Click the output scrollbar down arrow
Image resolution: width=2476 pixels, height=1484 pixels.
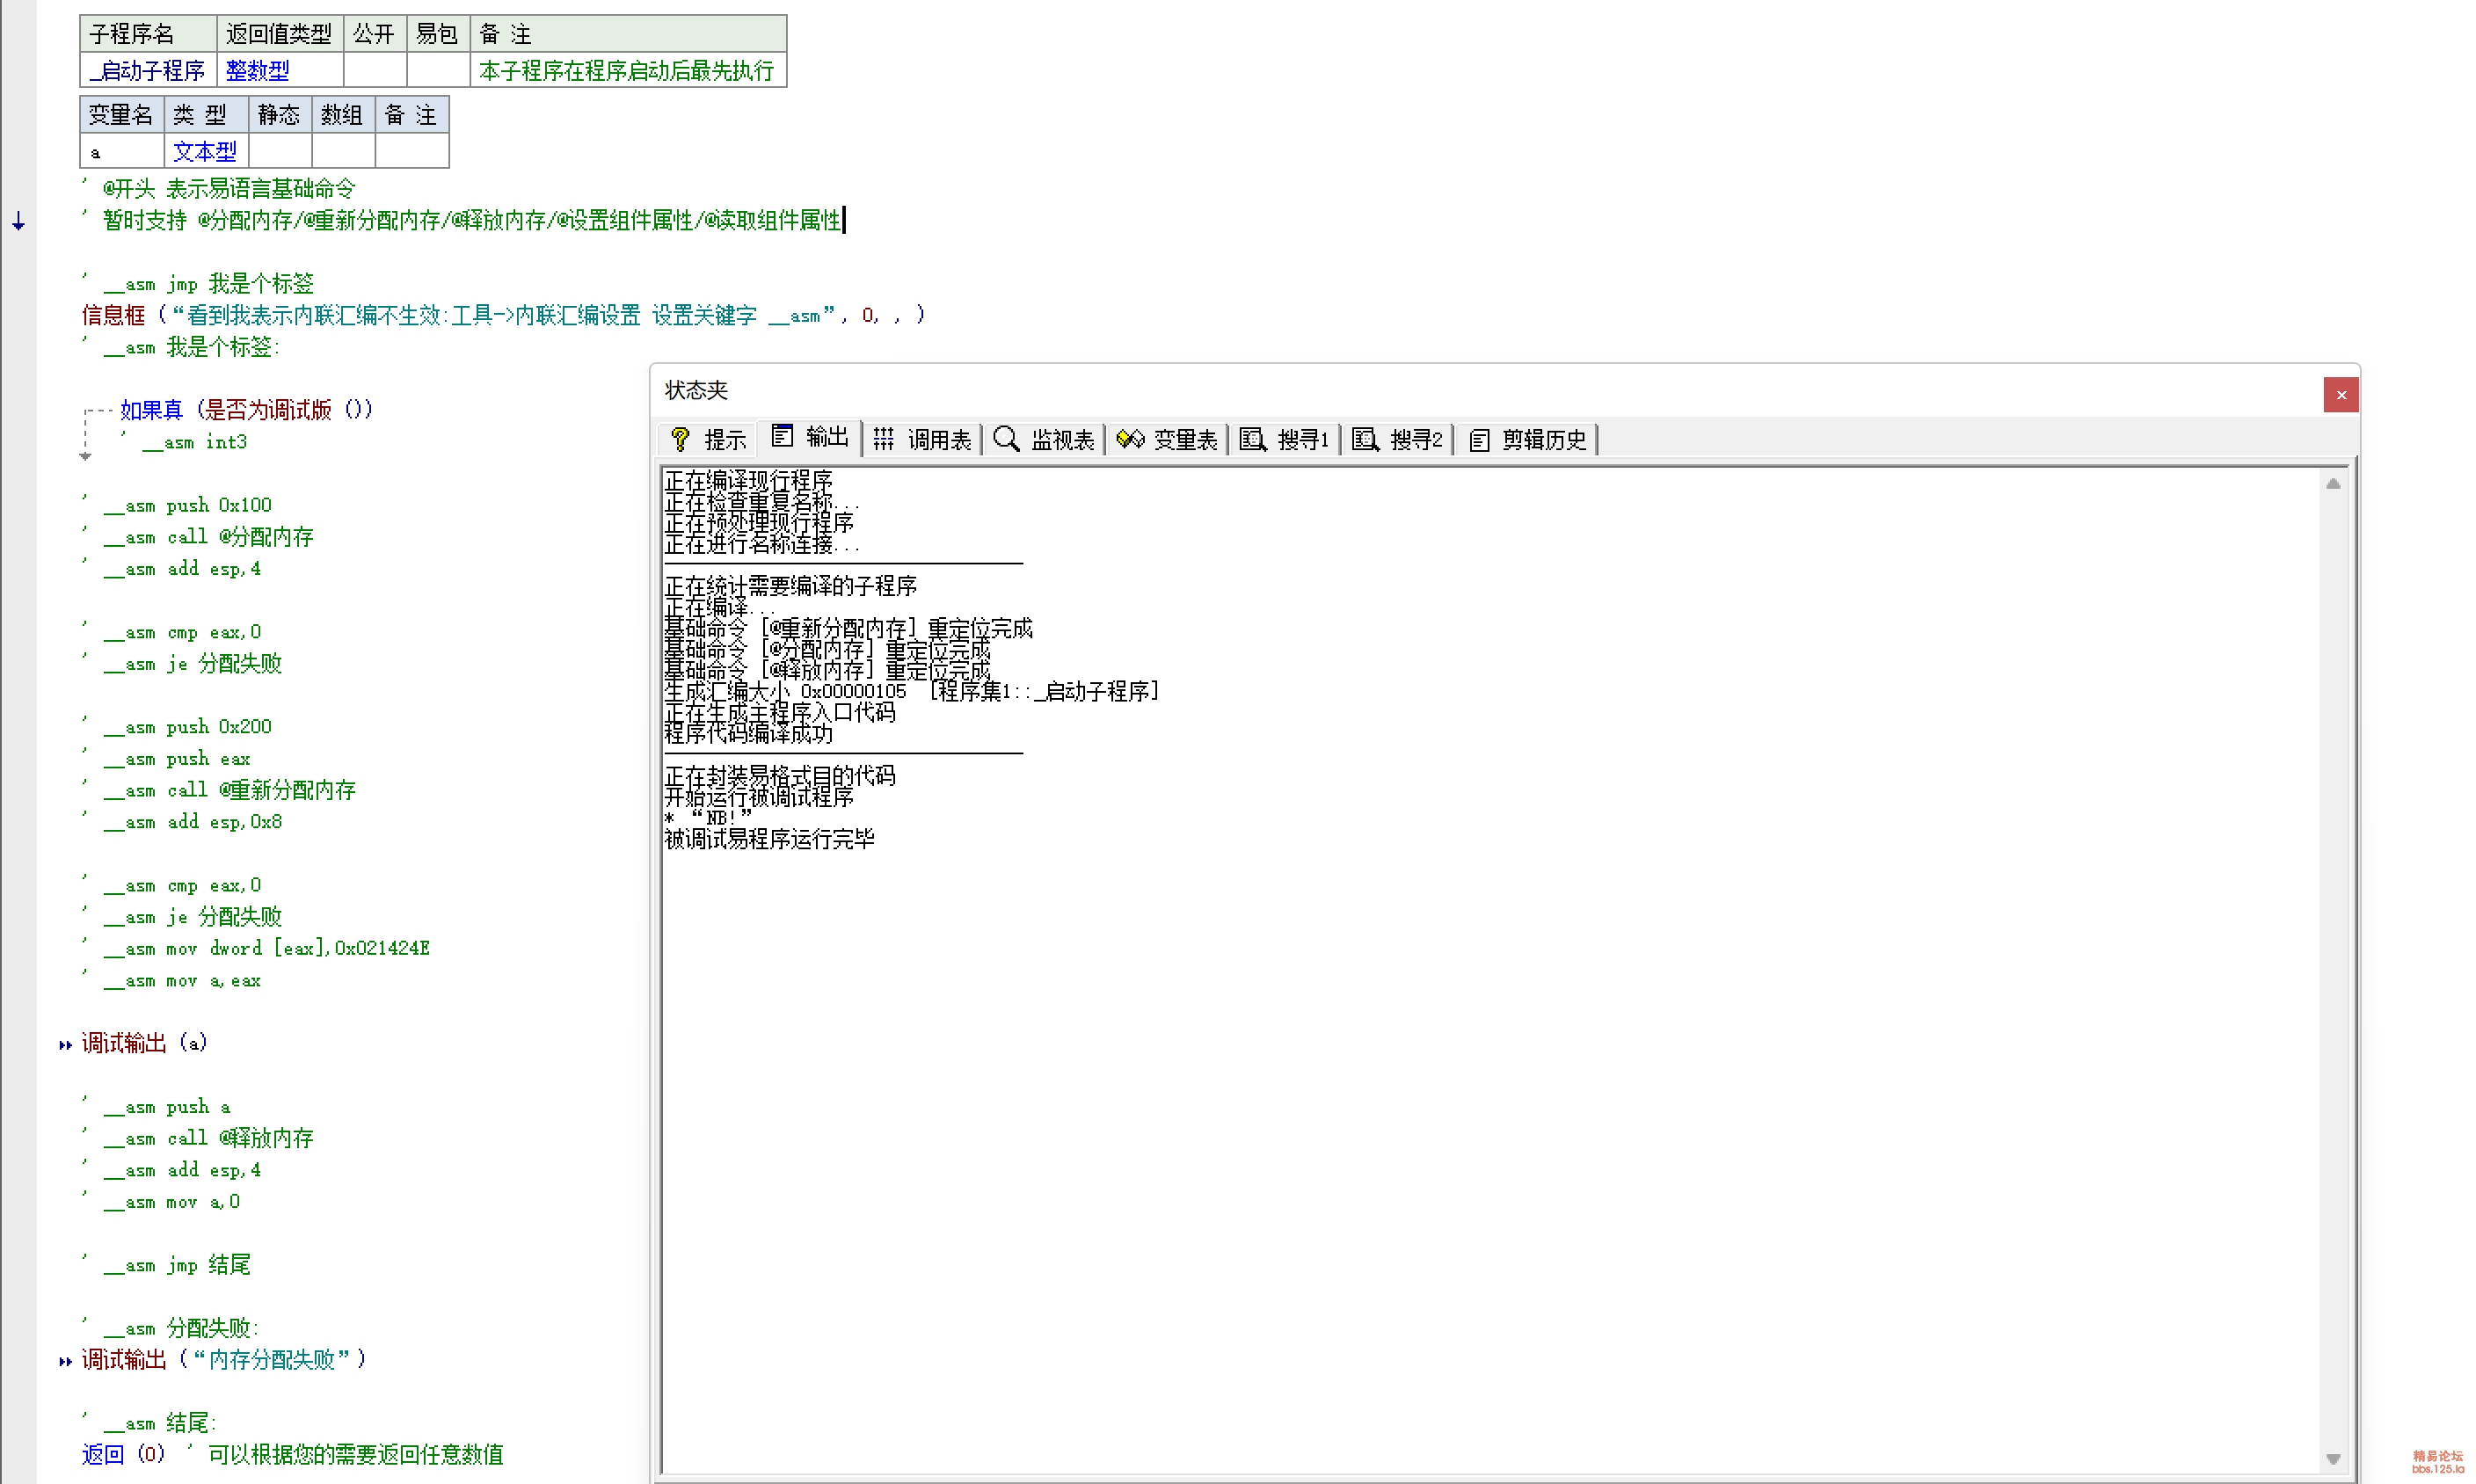[2333, 1459]
